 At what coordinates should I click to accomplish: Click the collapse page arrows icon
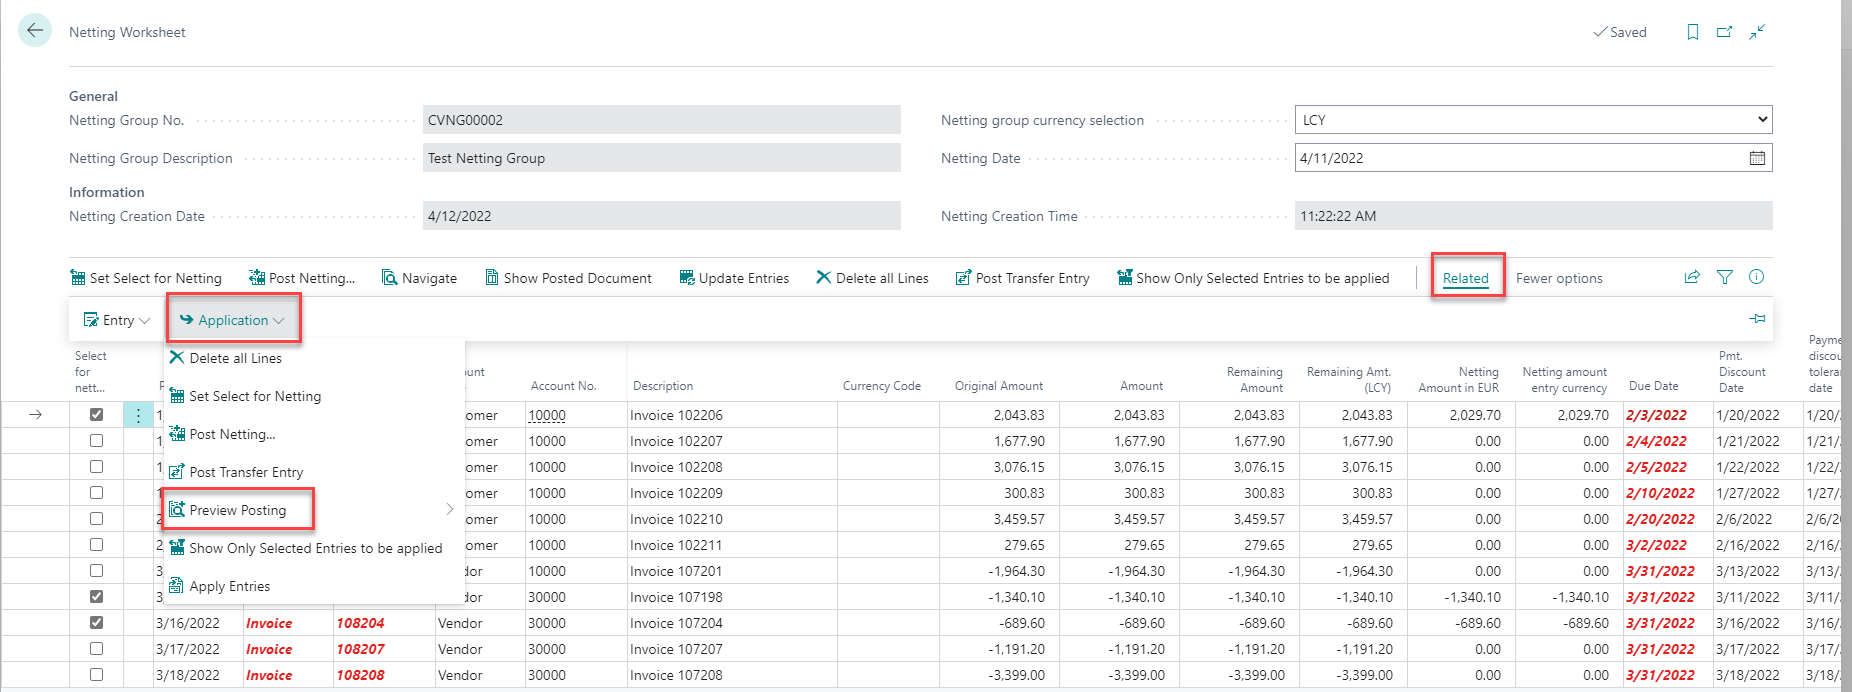1757,32
